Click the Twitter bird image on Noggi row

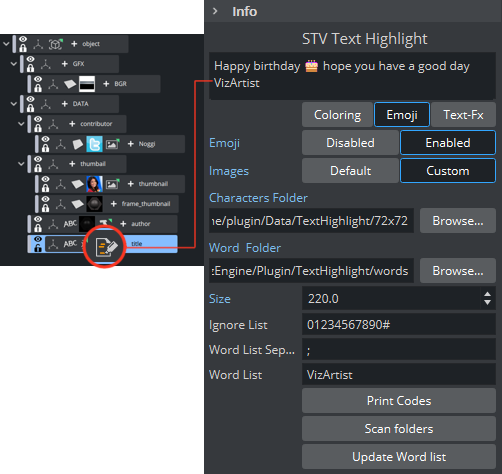[94, 144]
